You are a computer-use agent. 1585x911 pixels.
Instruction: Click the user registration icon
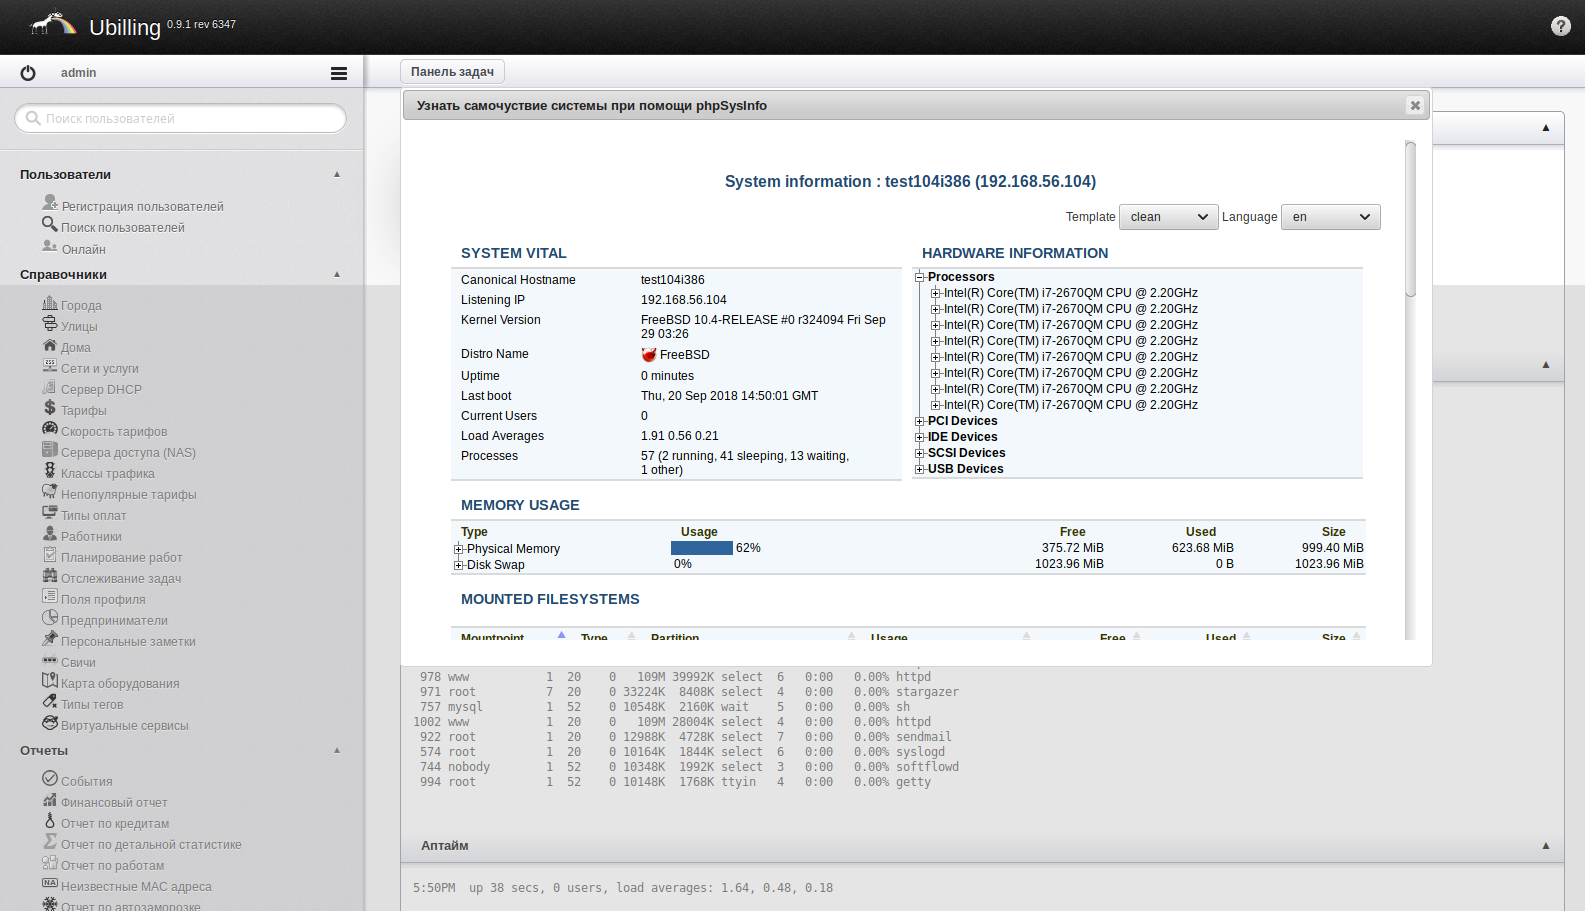coord(50,203)
